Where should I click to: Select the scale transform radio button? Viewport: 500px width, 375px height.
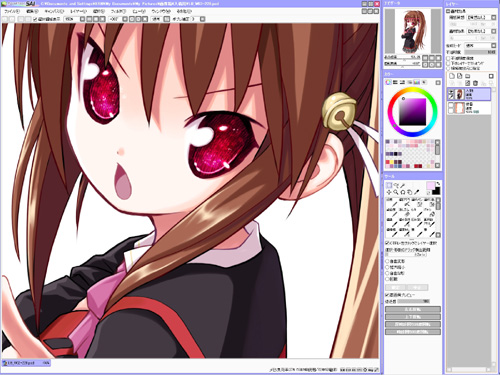pos(388,267)
